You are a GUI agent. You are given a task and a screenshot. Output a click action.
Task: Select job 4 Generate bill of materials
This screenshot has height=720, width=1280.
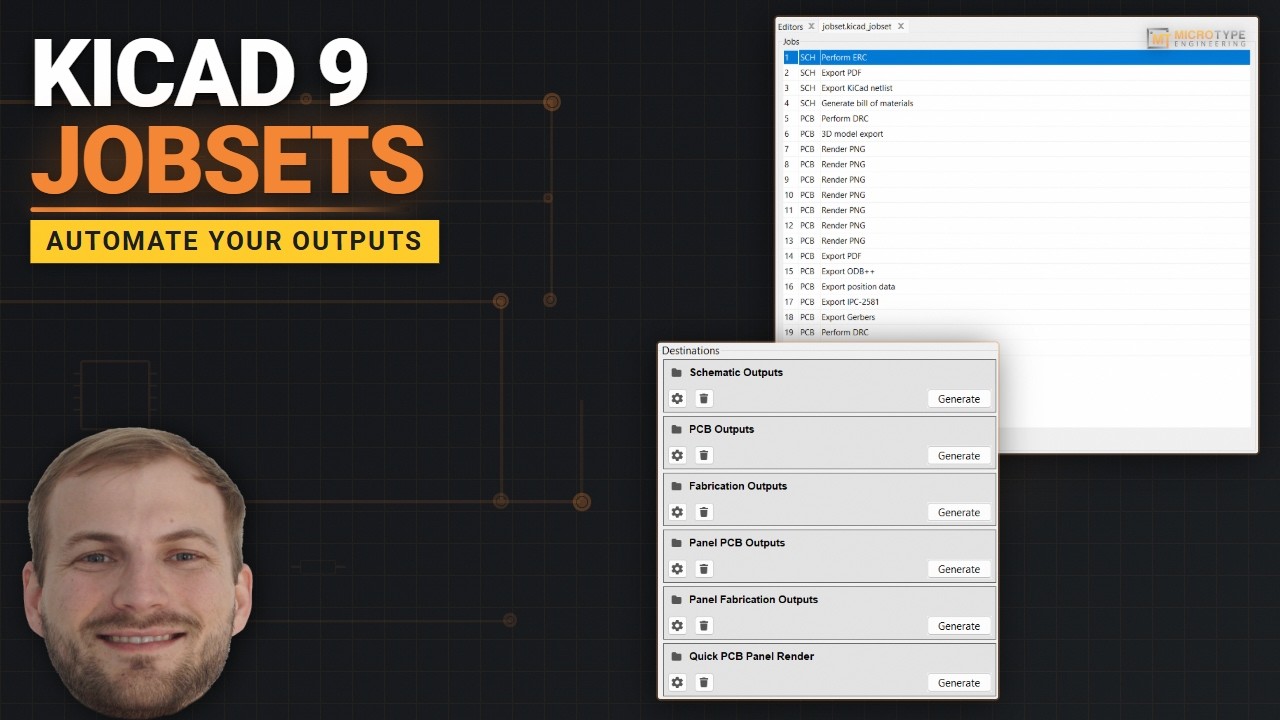click(1016, 103)
